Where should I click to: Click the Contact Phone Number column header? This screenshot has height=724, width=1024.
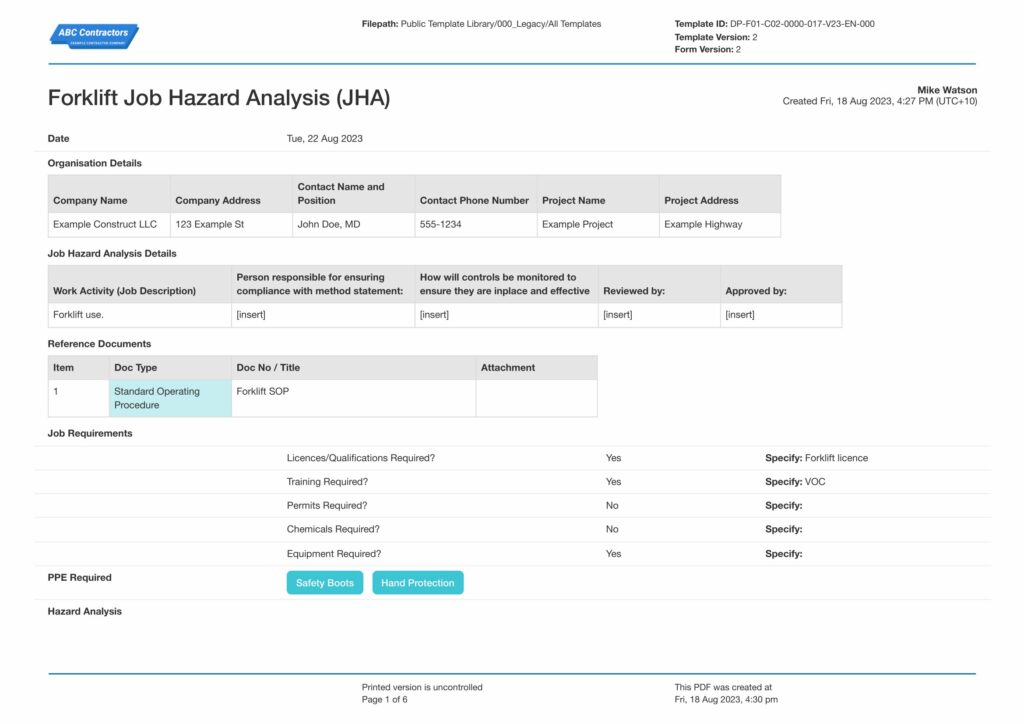(x=475, y=194)
